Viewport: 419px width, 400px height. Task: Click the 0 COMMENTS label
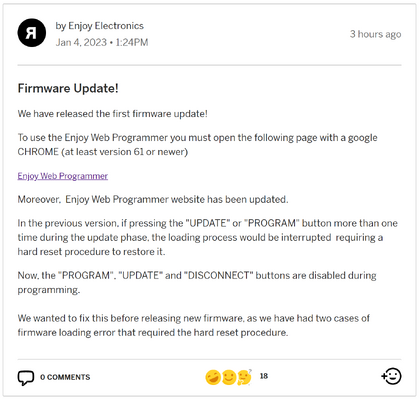65,377
